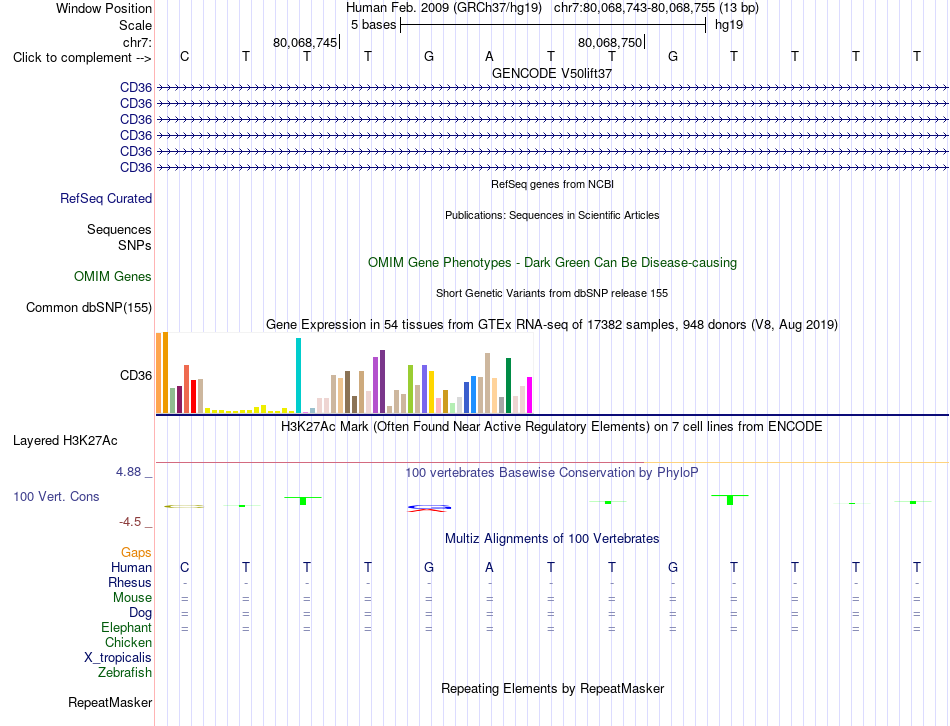The image size is (950, 726).
Task: Click the chr7: ruler label
Action: 137,42
